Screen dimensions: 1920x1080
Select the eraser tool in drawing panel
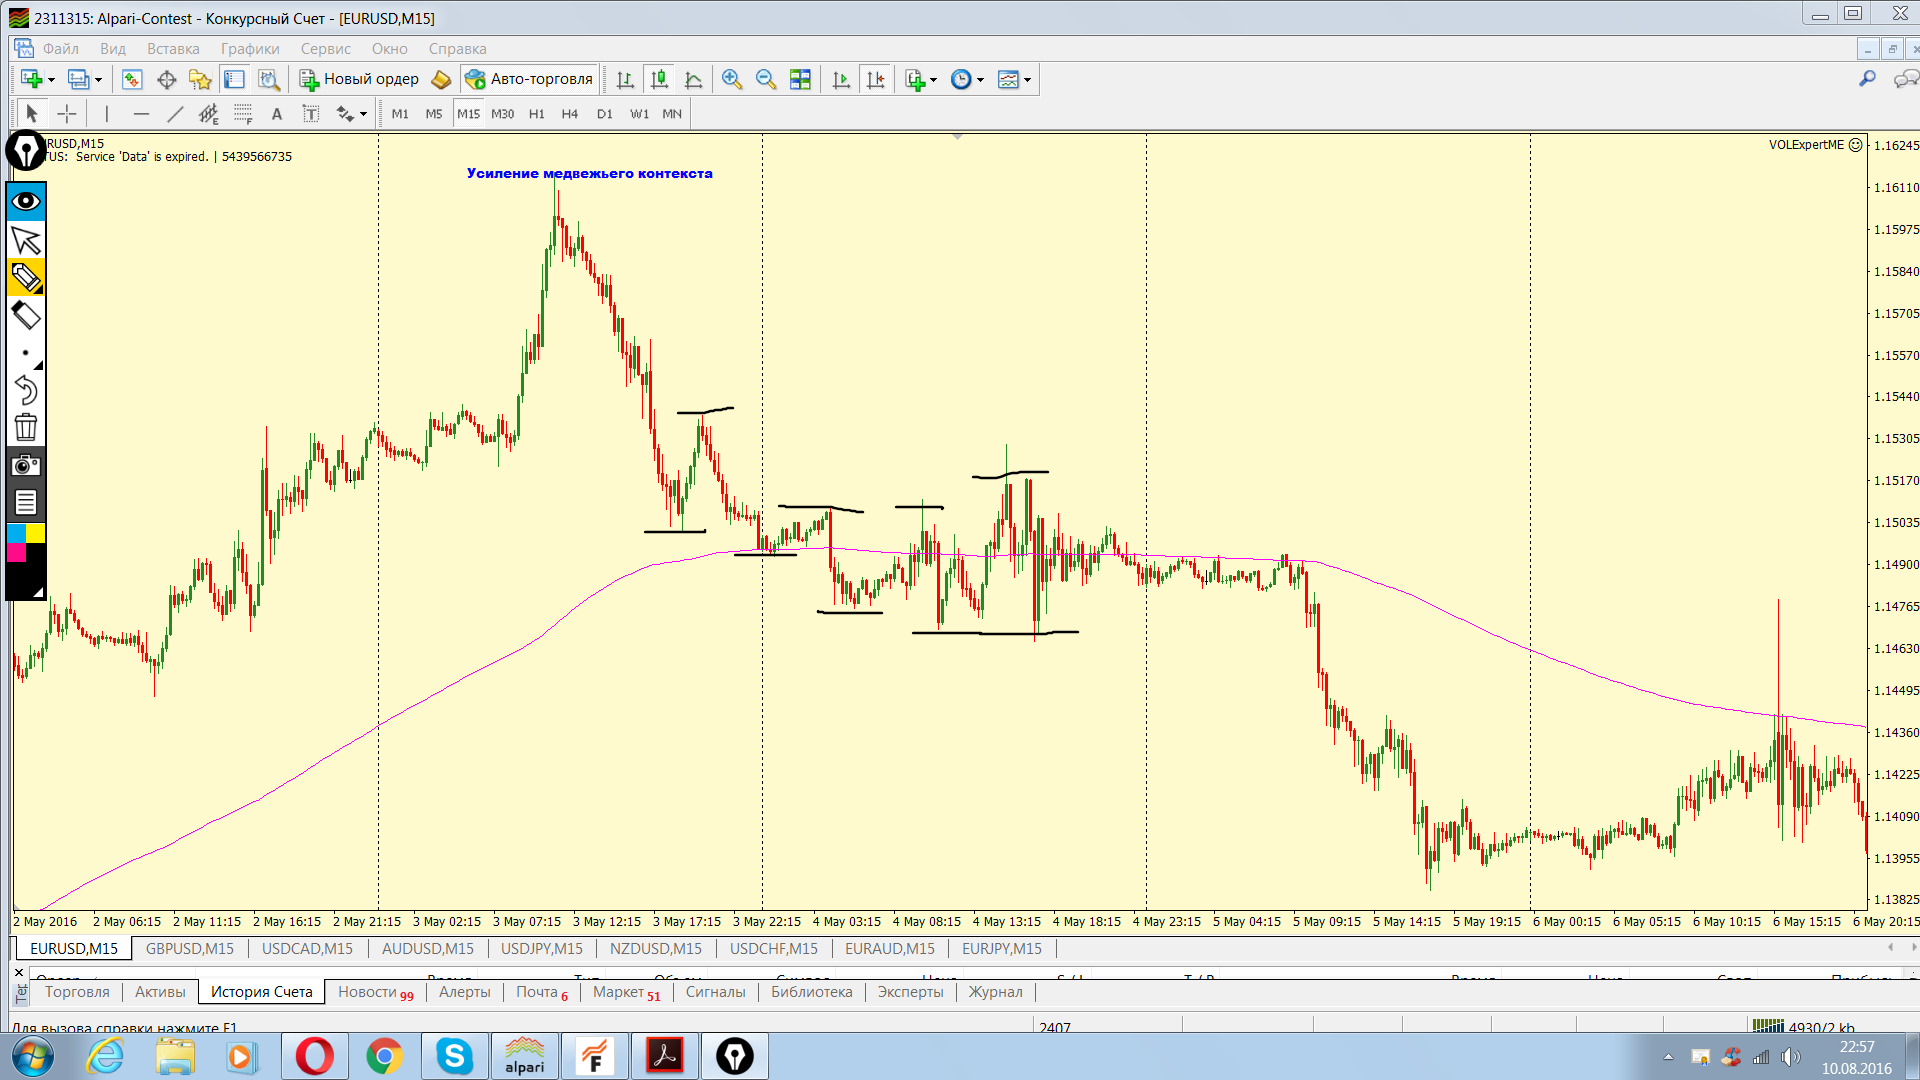tap(26, 316)
